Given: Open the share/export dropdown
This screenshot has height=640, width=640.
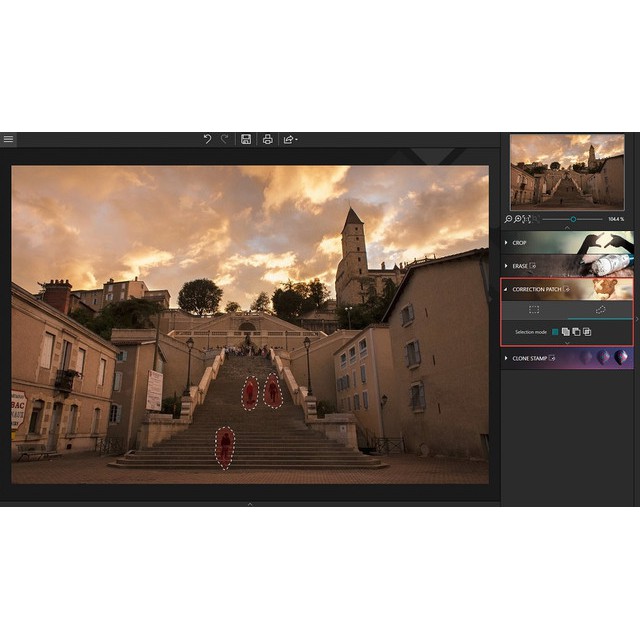Looking at the screenshot, I should [x=290, y=140].
